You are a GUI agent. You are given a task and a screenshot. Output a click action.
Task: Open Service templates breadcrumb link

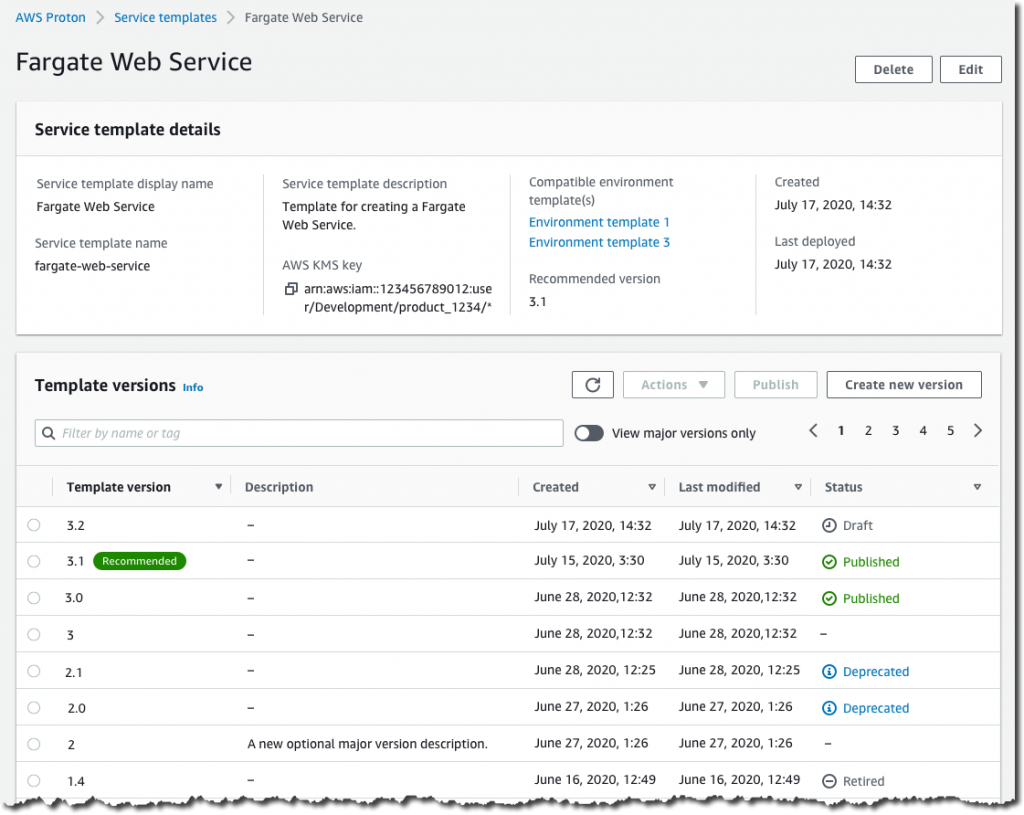tap(165, 18)
